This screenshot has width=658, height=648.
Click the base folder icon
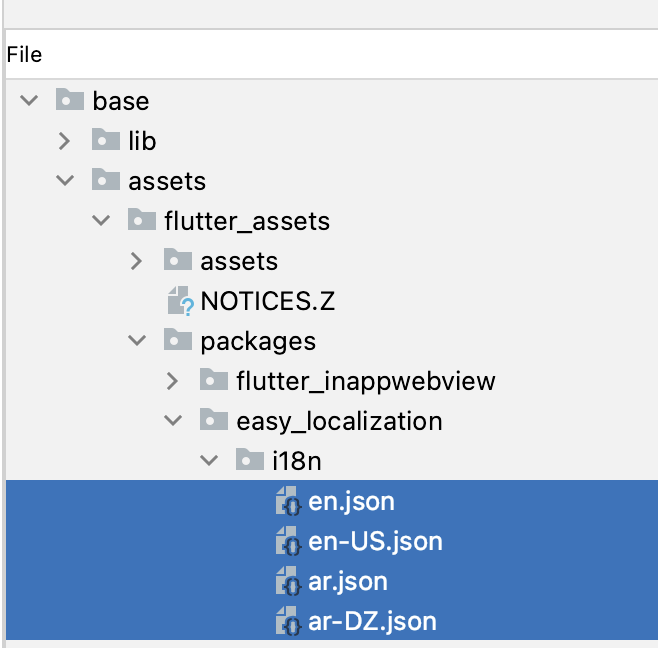coord(70,99)
